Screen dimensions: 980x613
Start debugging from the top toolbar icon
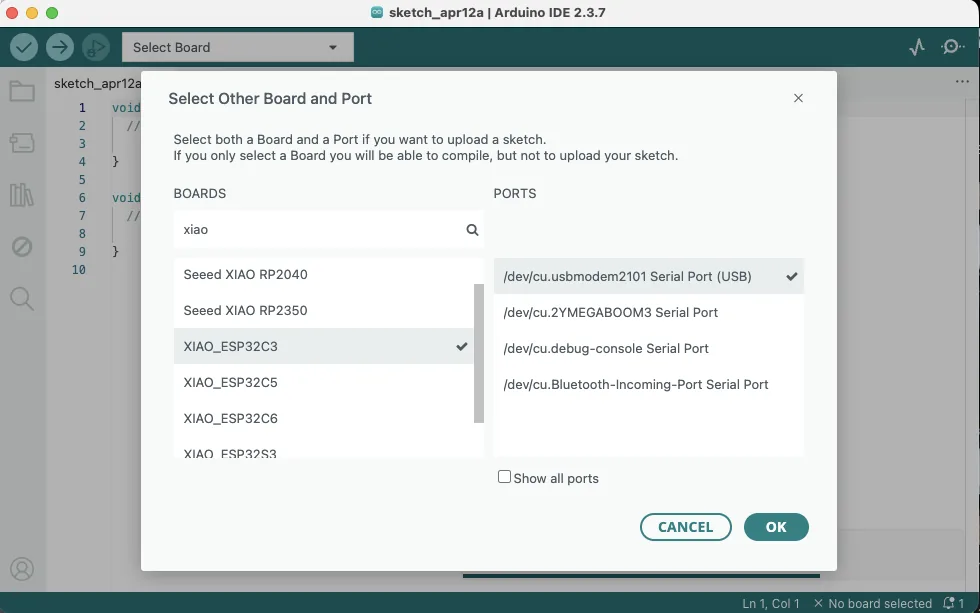point(96,46)
